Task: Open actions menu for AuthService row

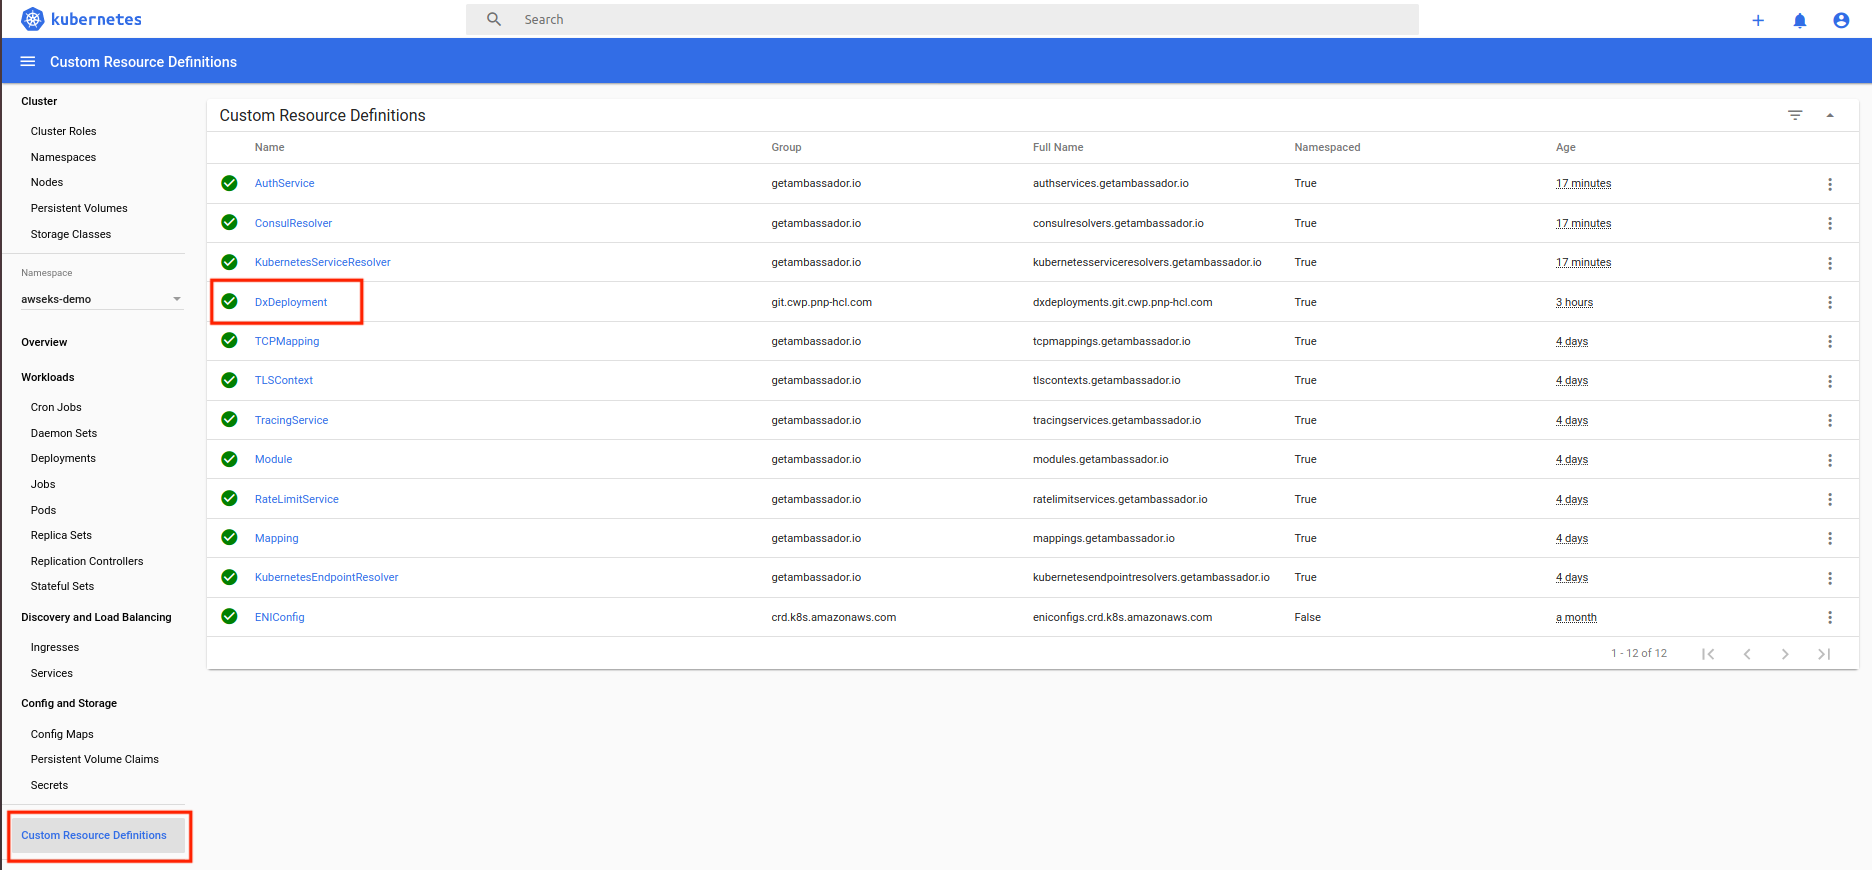Action: coord(1830,184)
